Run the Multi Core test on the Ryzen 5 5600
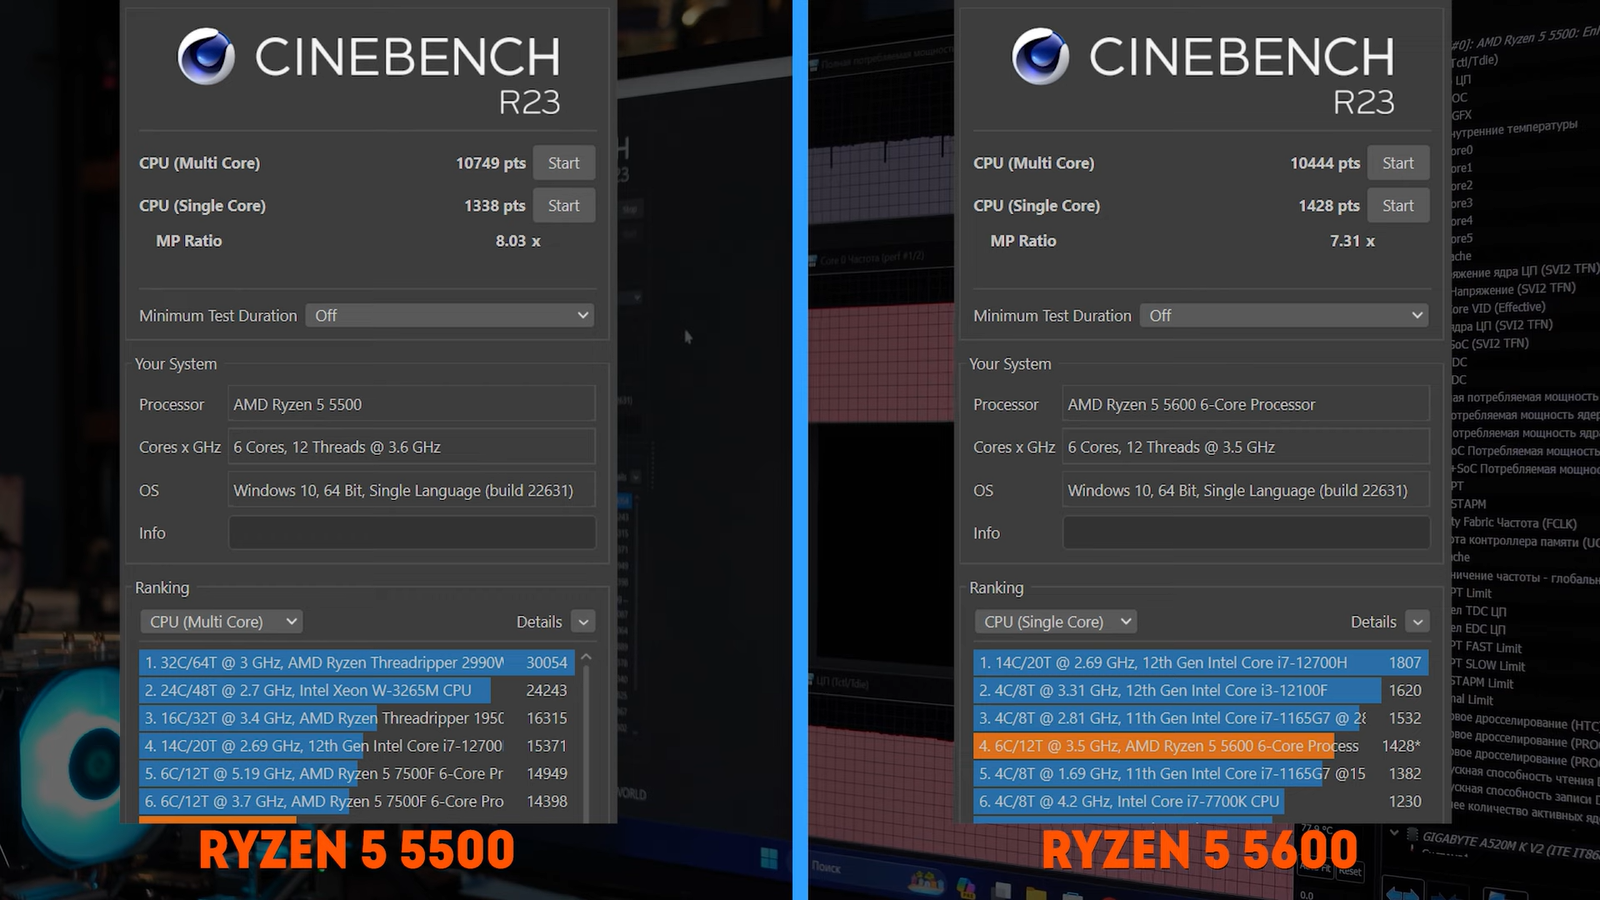This screenshot has height=900, width=1600. point(1397,163)
